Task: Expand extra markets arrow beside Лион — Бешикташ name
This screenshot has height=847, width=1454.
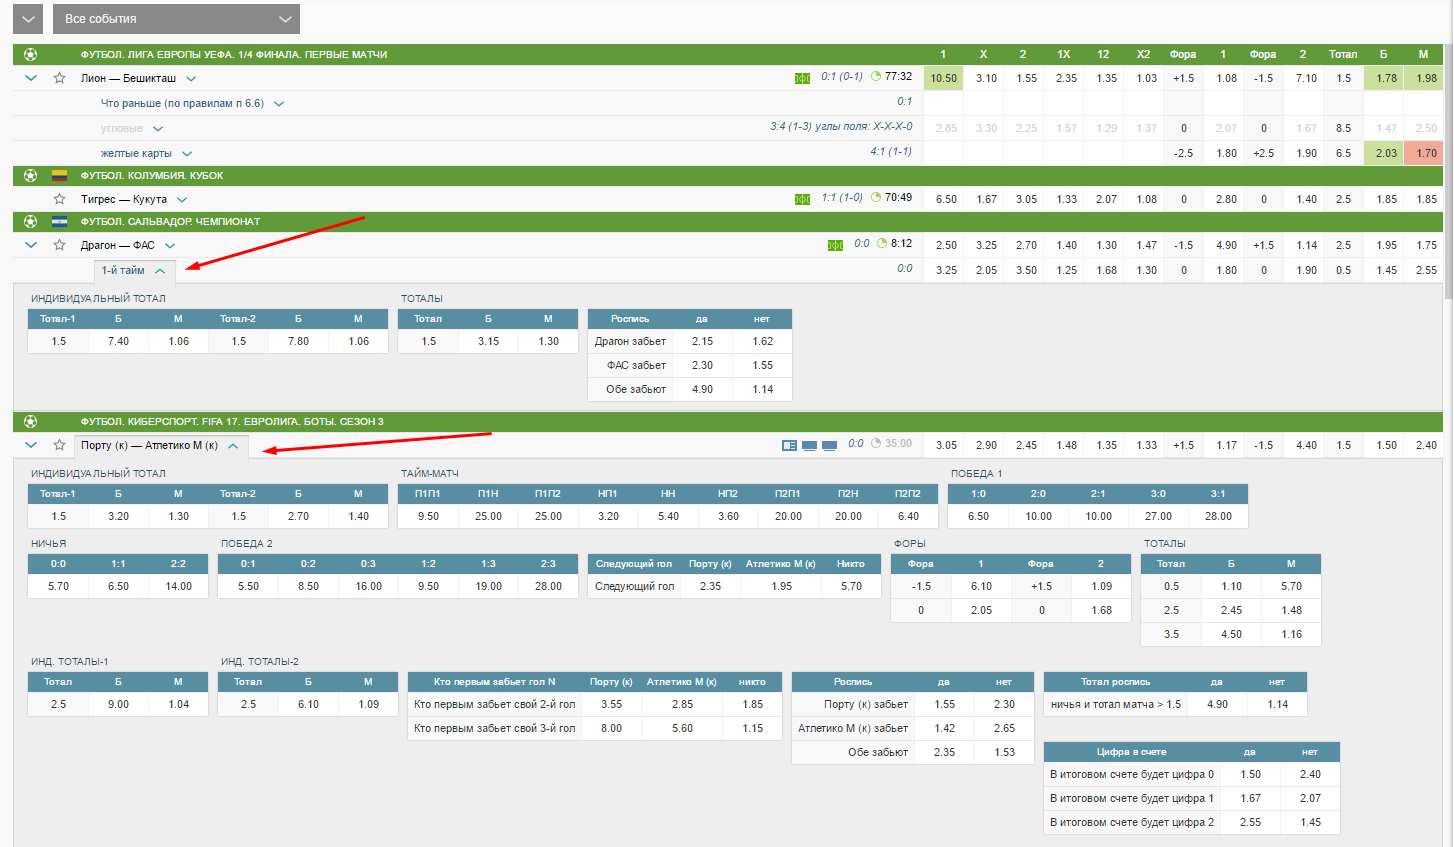Action: click(191, 78)
